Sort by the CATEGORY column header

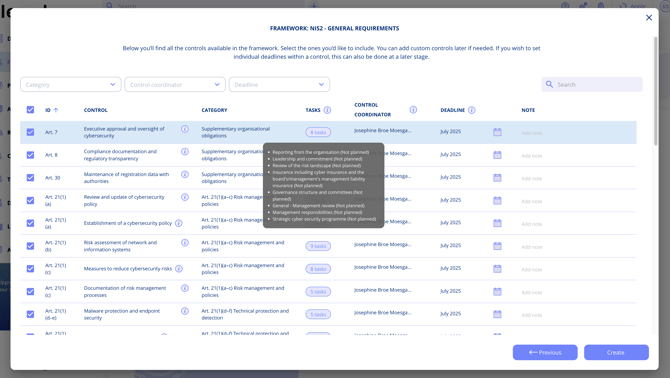(x=215, y=110)
